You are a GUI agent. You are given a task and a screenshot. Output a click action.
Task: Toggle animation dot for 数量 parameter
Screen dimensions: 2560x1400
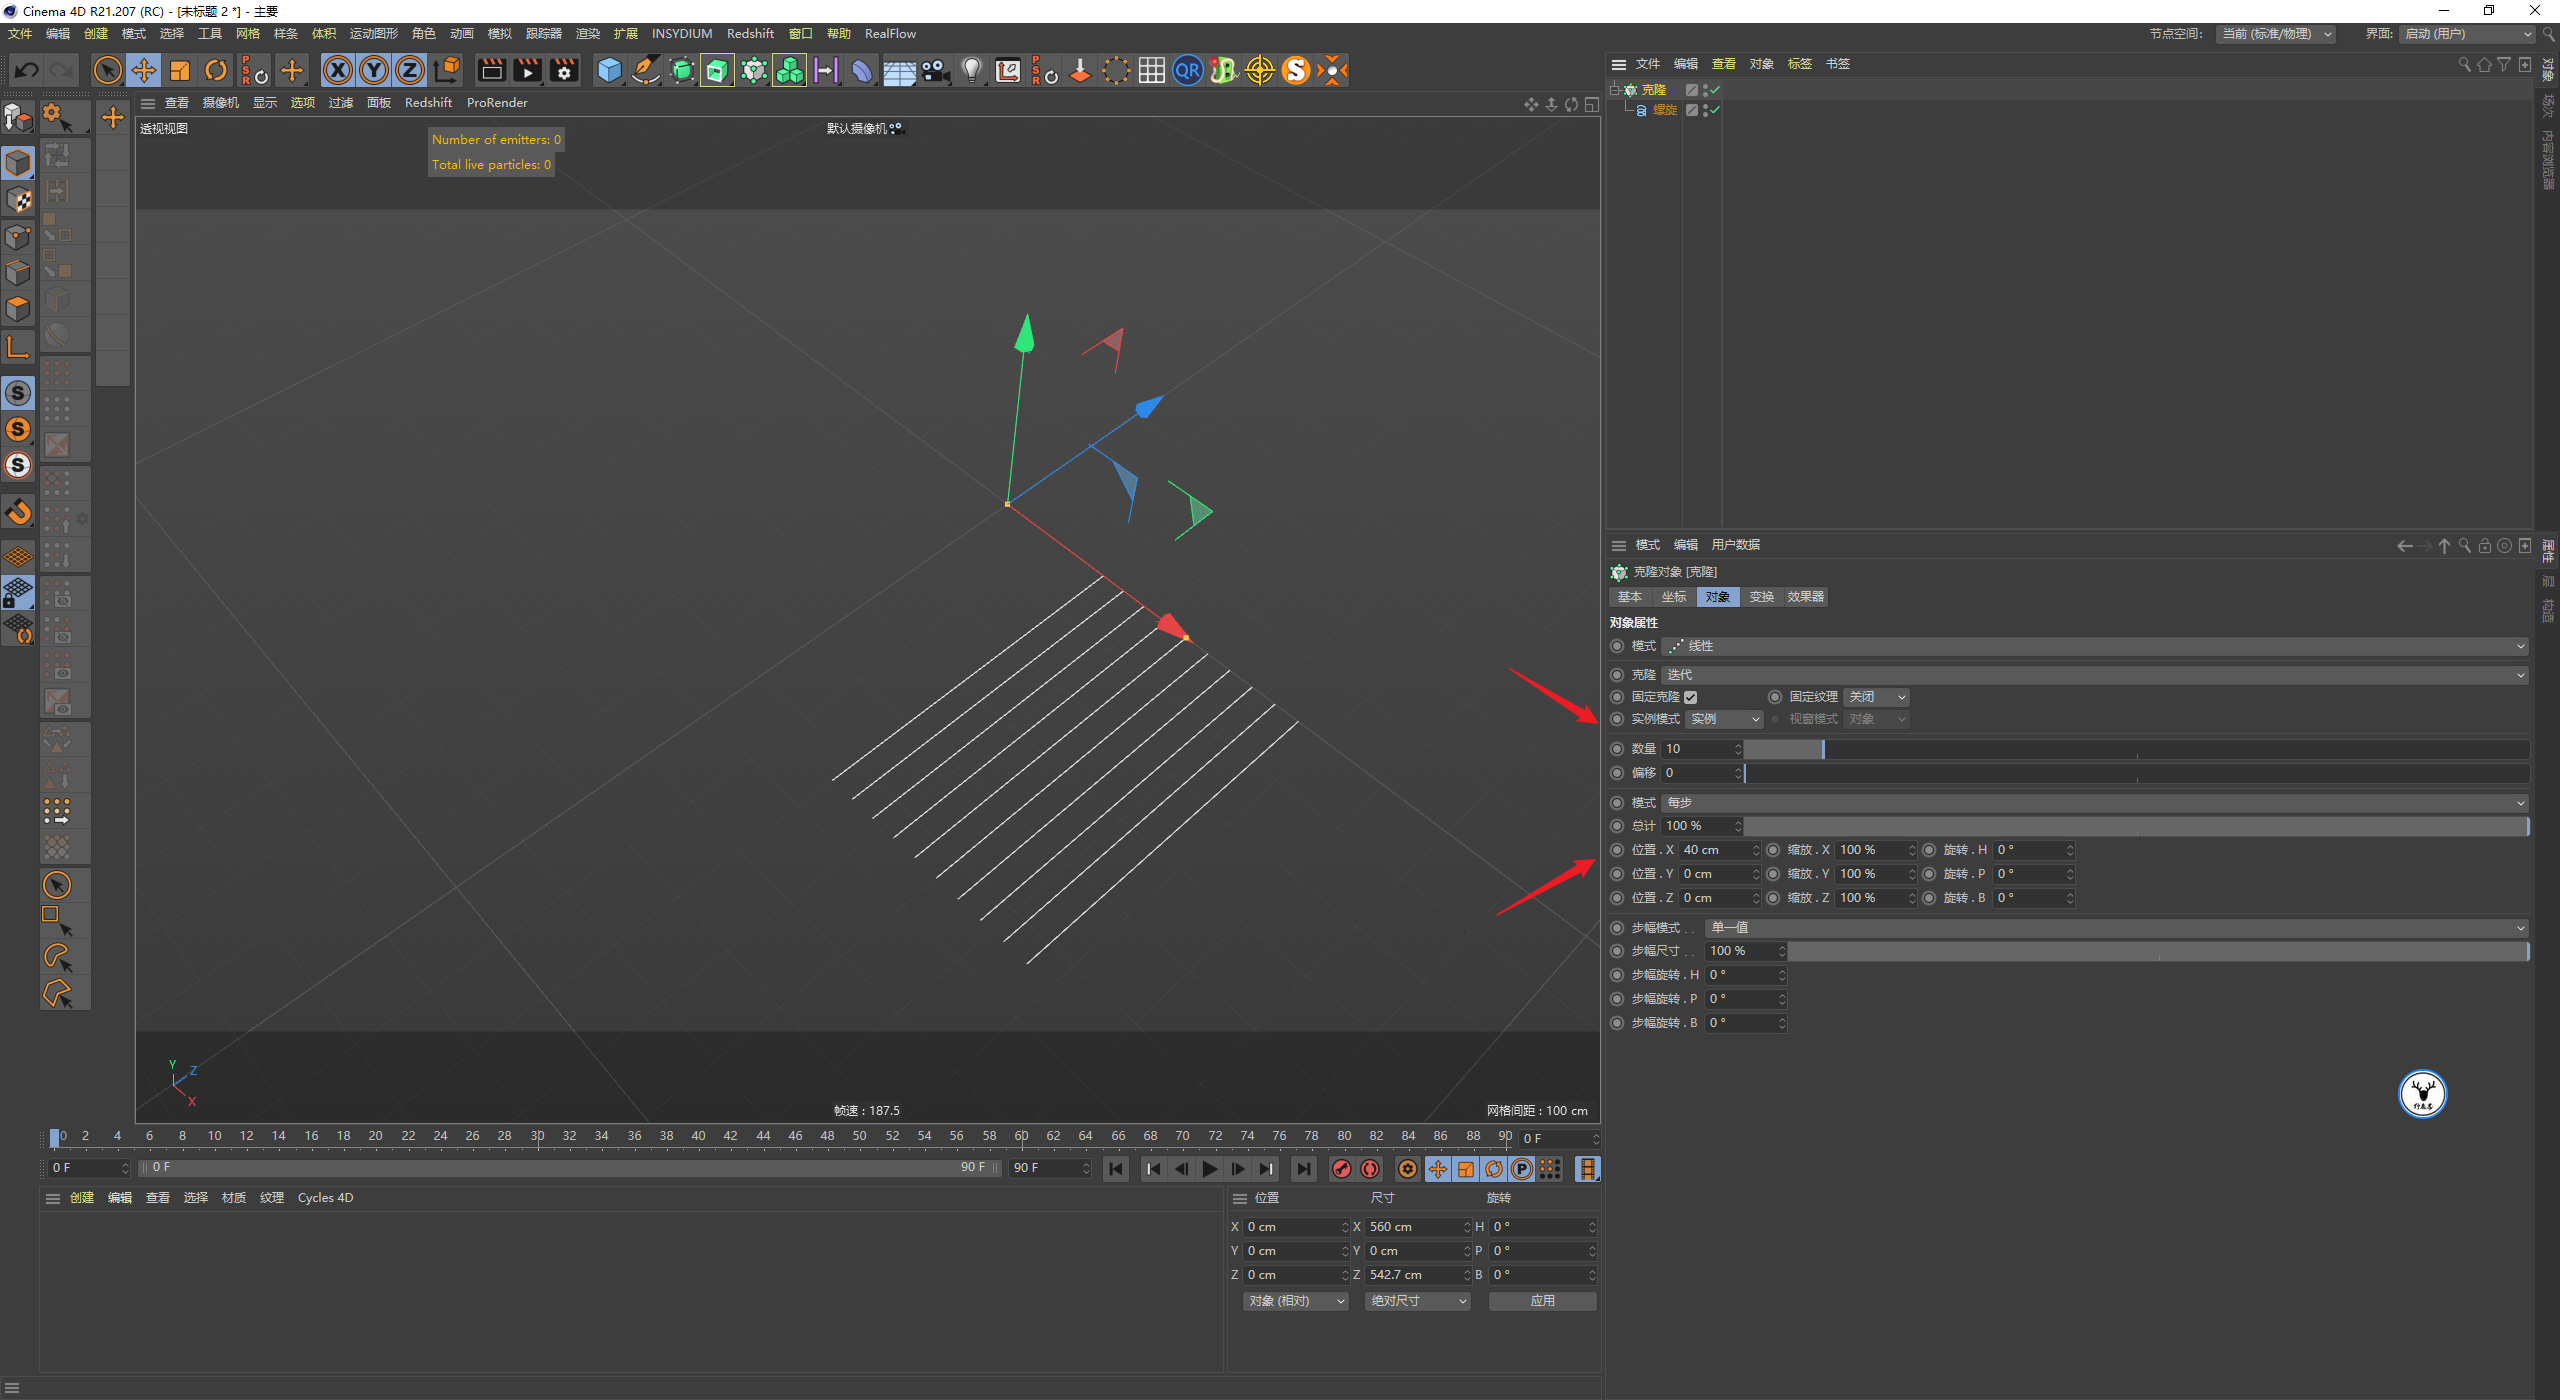pyautogui.click(x=1617, y=749)
